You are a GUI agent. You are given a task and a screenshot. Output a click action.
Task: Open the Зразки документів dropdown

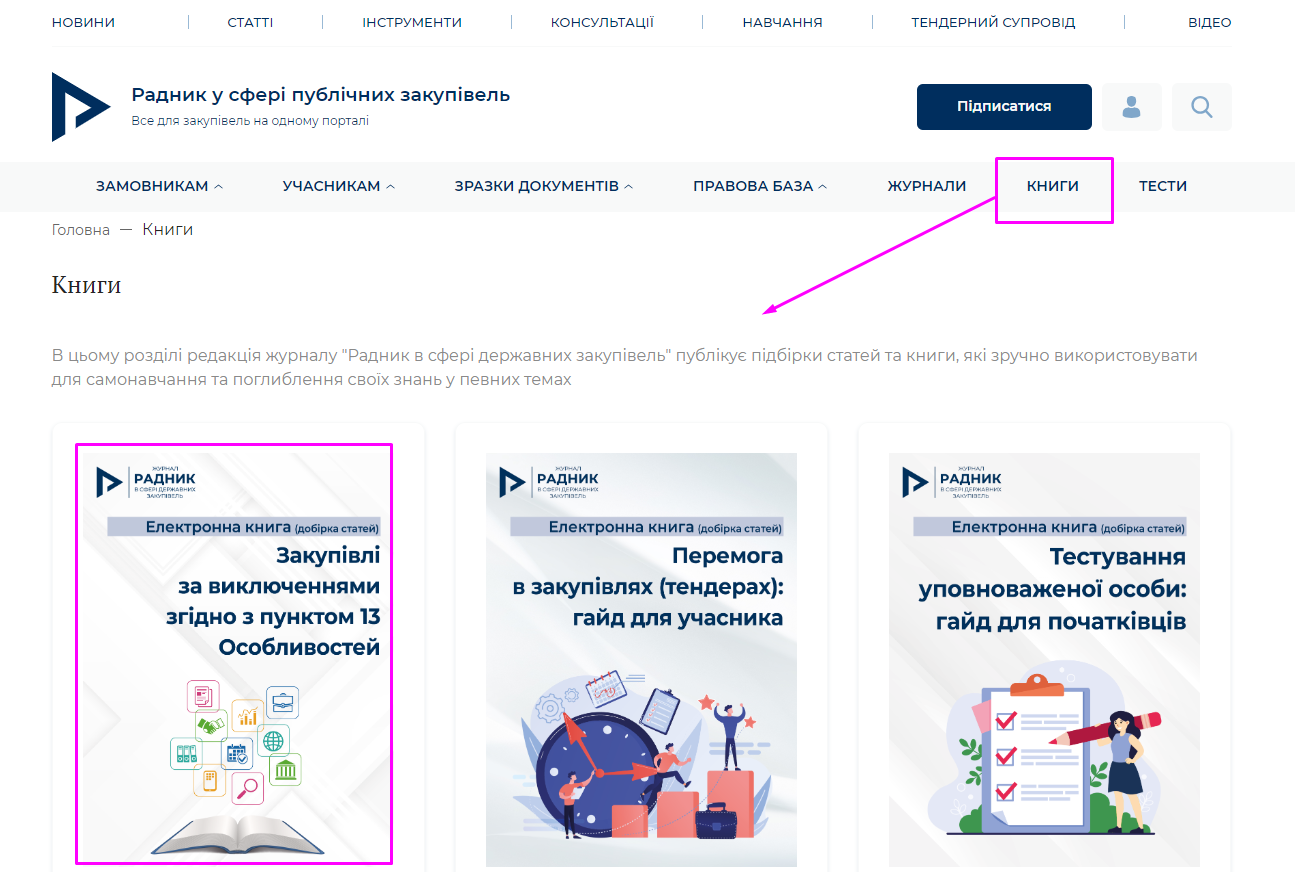point(544,186)
